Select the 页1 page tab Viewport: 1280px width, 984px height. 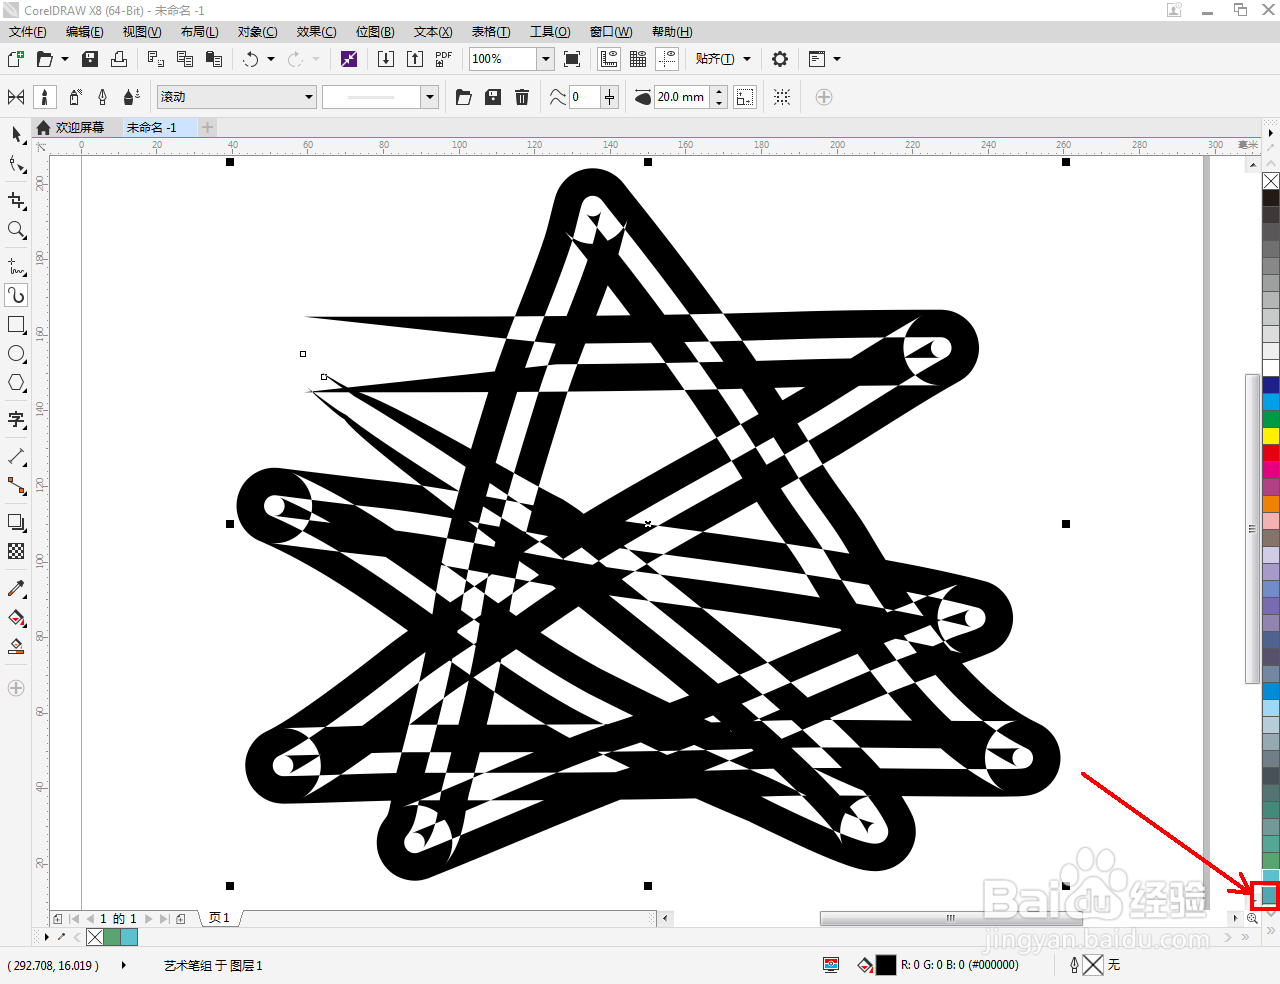(220, 918)
